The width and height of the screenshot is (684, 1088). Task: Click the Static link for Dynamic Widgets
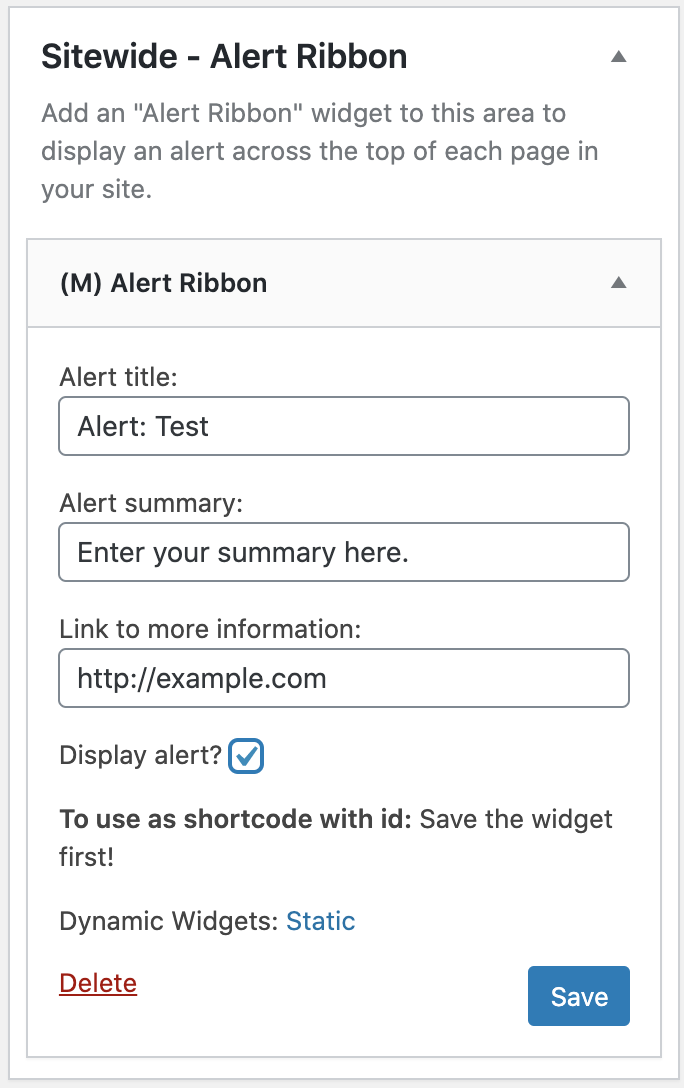(x=321, y=921)
